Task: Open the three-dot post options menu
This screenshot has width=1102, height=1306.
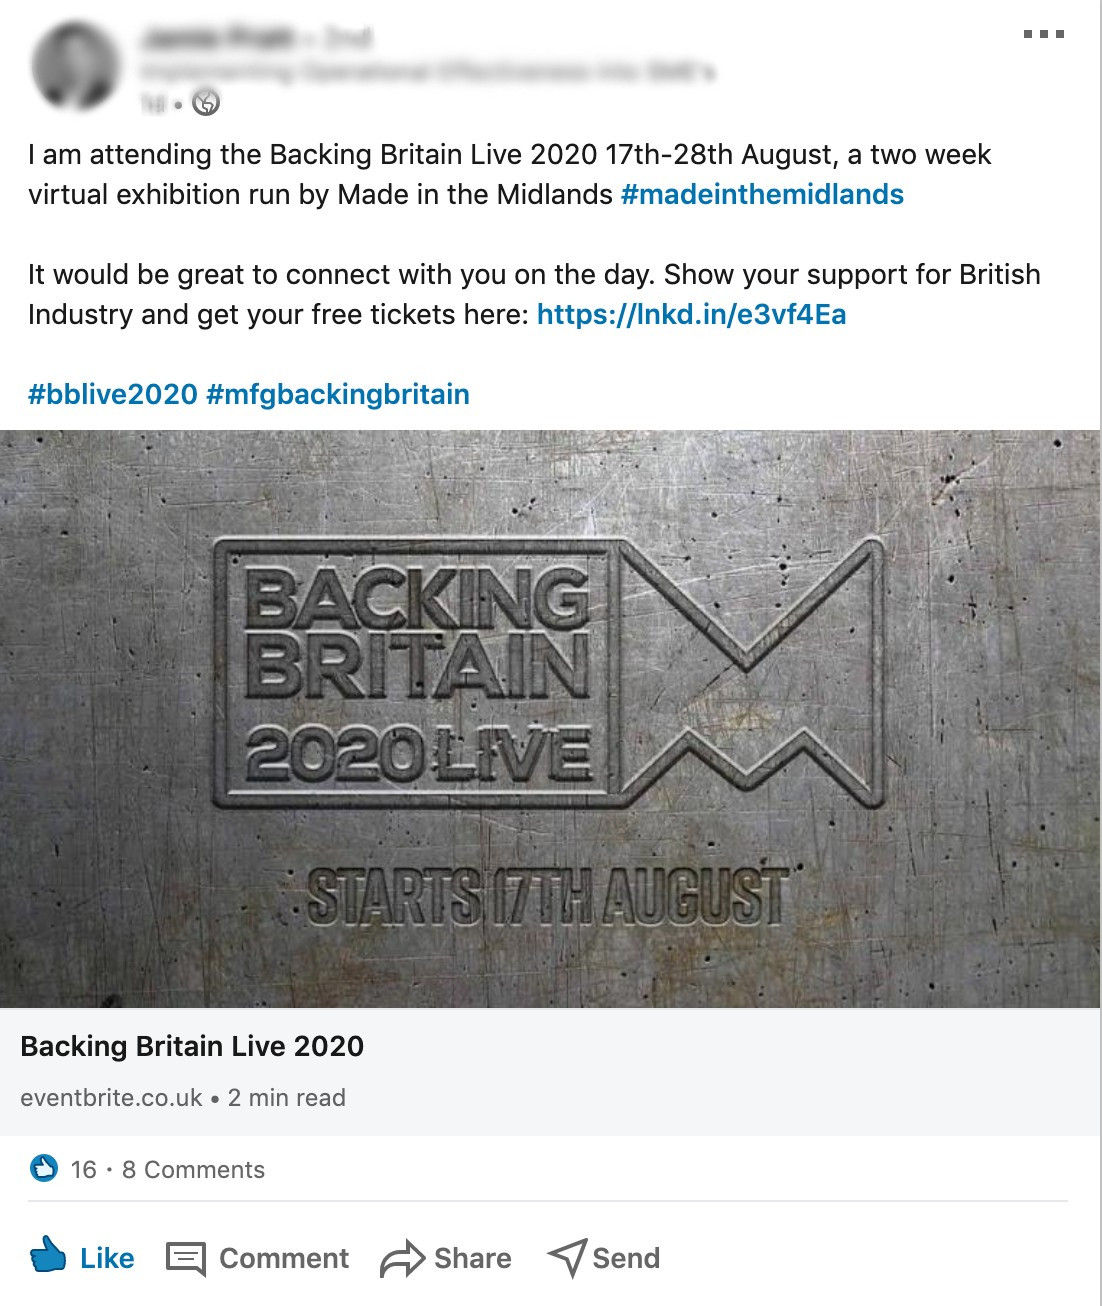Action: pos(1044,34)
